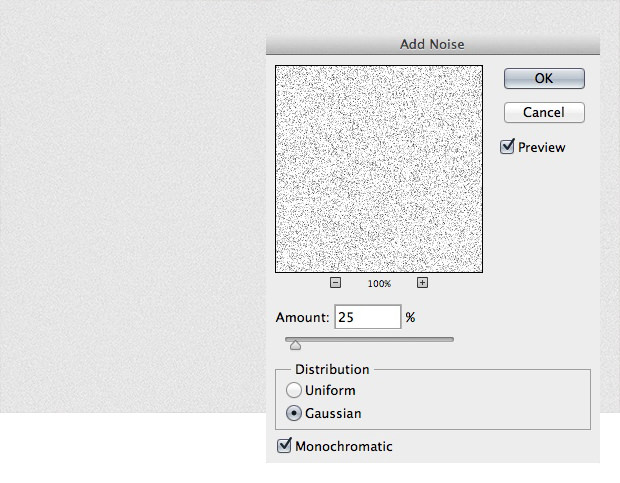Click the 100% zoom level text
The width and height of the screenshot is (620, 483).
pos(379,283)
